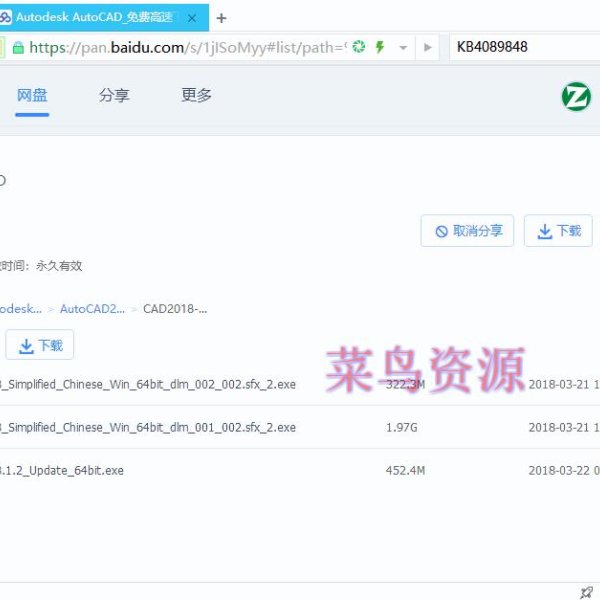
Task: Open a new browser tab with plus button
Action: (x=221, y=18)
